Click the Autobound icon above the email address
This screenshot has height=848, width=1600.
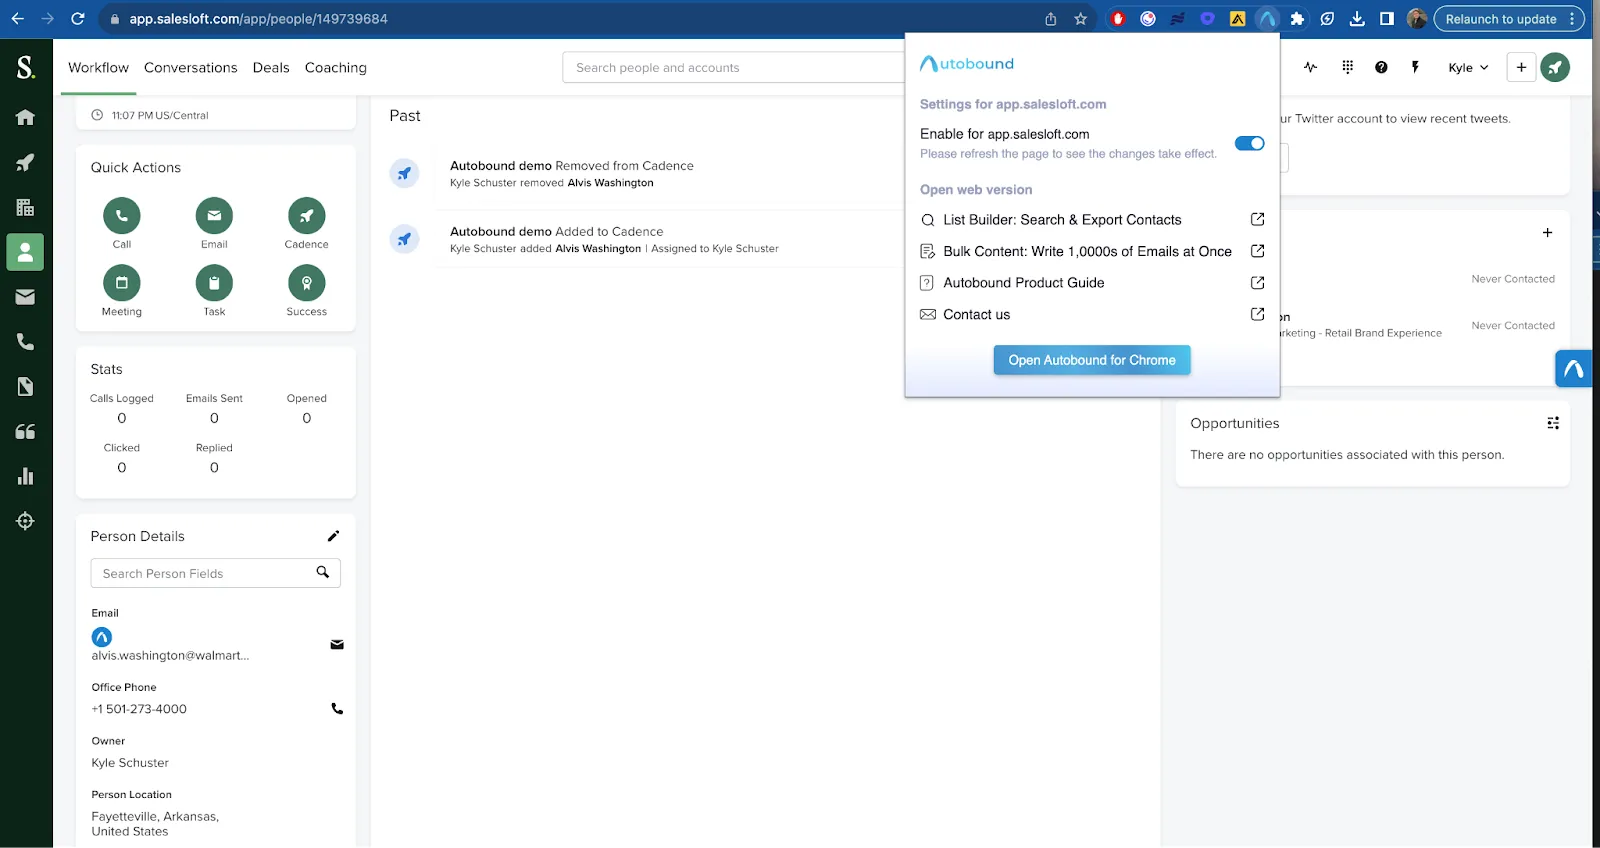point(102,637)
